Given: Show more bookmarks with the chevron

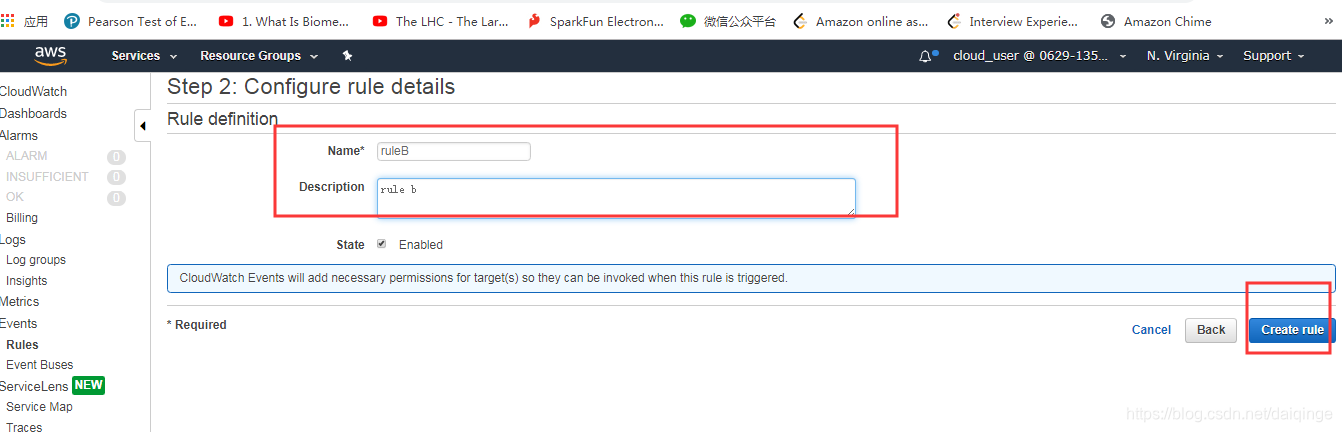Looking at the screenshot, I should pyautogui.click(x=1327, y=20).
